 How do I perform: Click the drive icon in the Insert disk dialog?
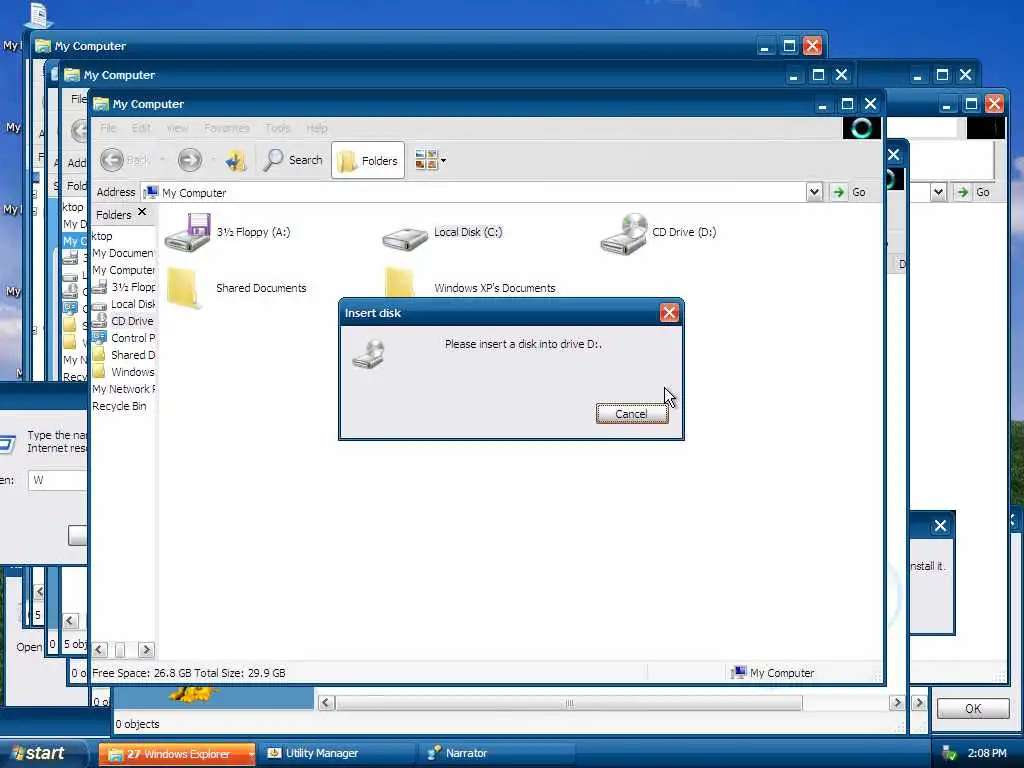coord(369,354)
